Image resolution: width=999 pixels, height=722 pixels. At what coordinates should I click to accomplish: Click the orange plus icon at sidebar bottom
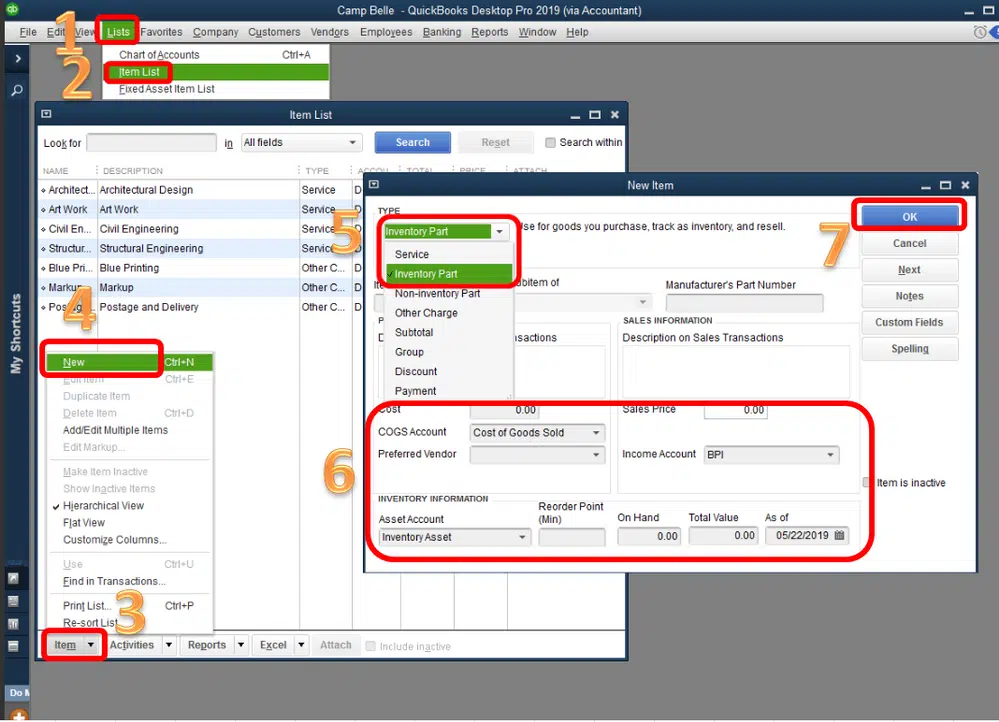18,715
